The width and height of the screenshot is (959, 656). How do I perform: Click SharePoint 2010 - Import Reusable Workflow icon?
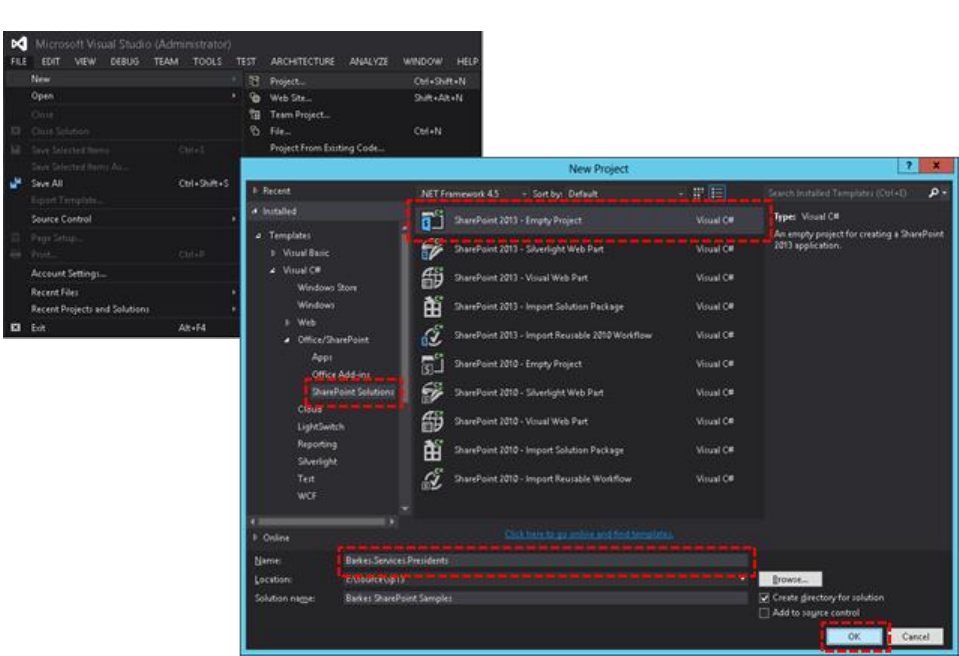[x=432, y=479]
